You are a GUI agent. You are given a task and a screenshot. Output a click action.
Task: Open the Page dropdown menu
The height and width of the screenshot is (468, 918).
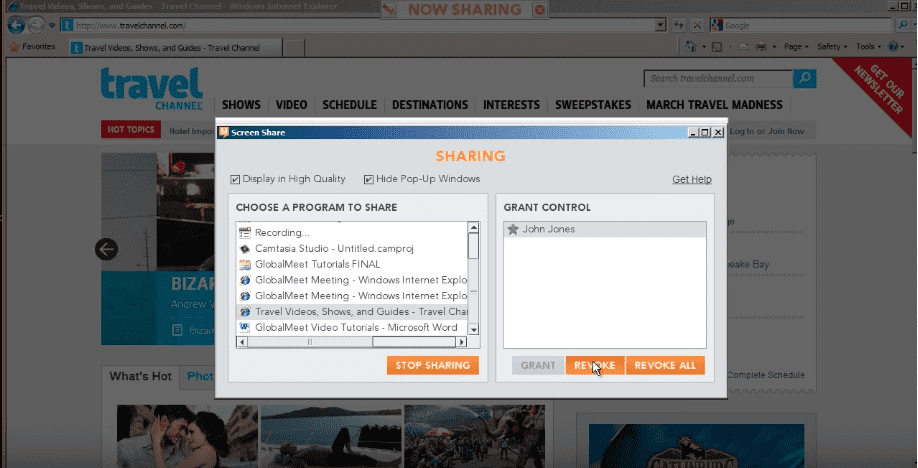[x=796, y=47]
